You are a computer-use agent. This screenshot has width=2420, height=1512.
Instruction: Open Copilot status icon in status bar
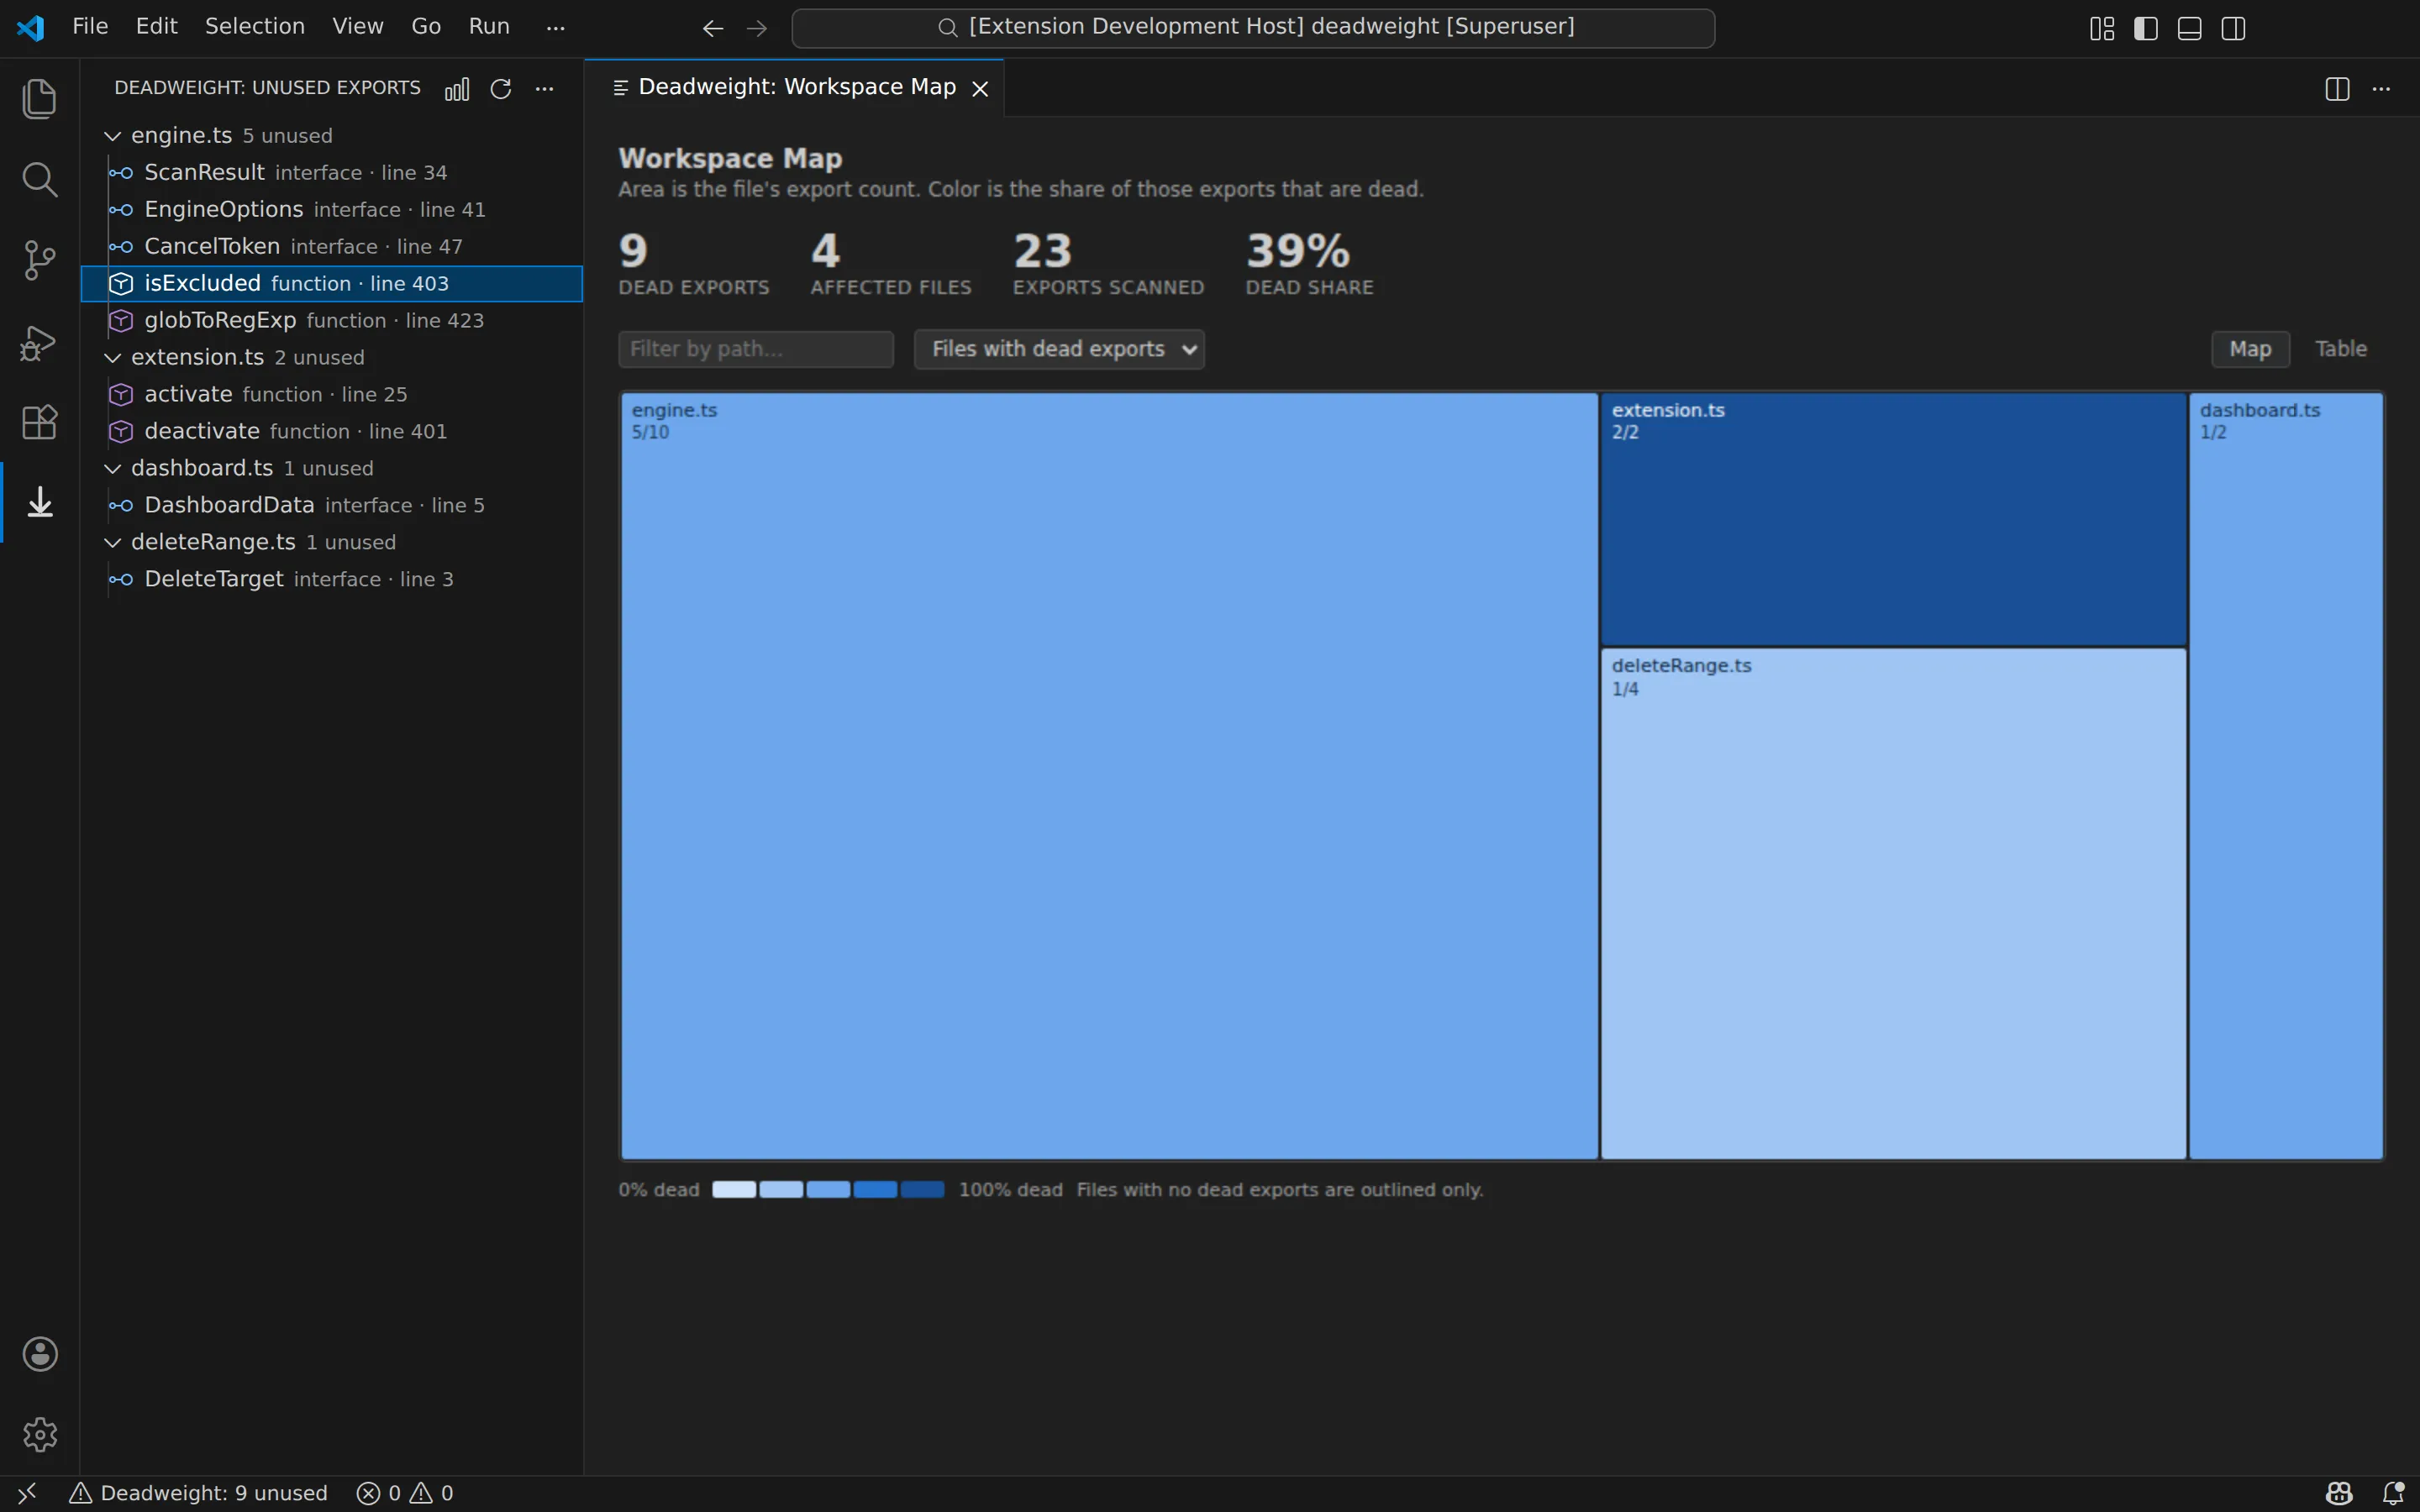[2339, 1493]
